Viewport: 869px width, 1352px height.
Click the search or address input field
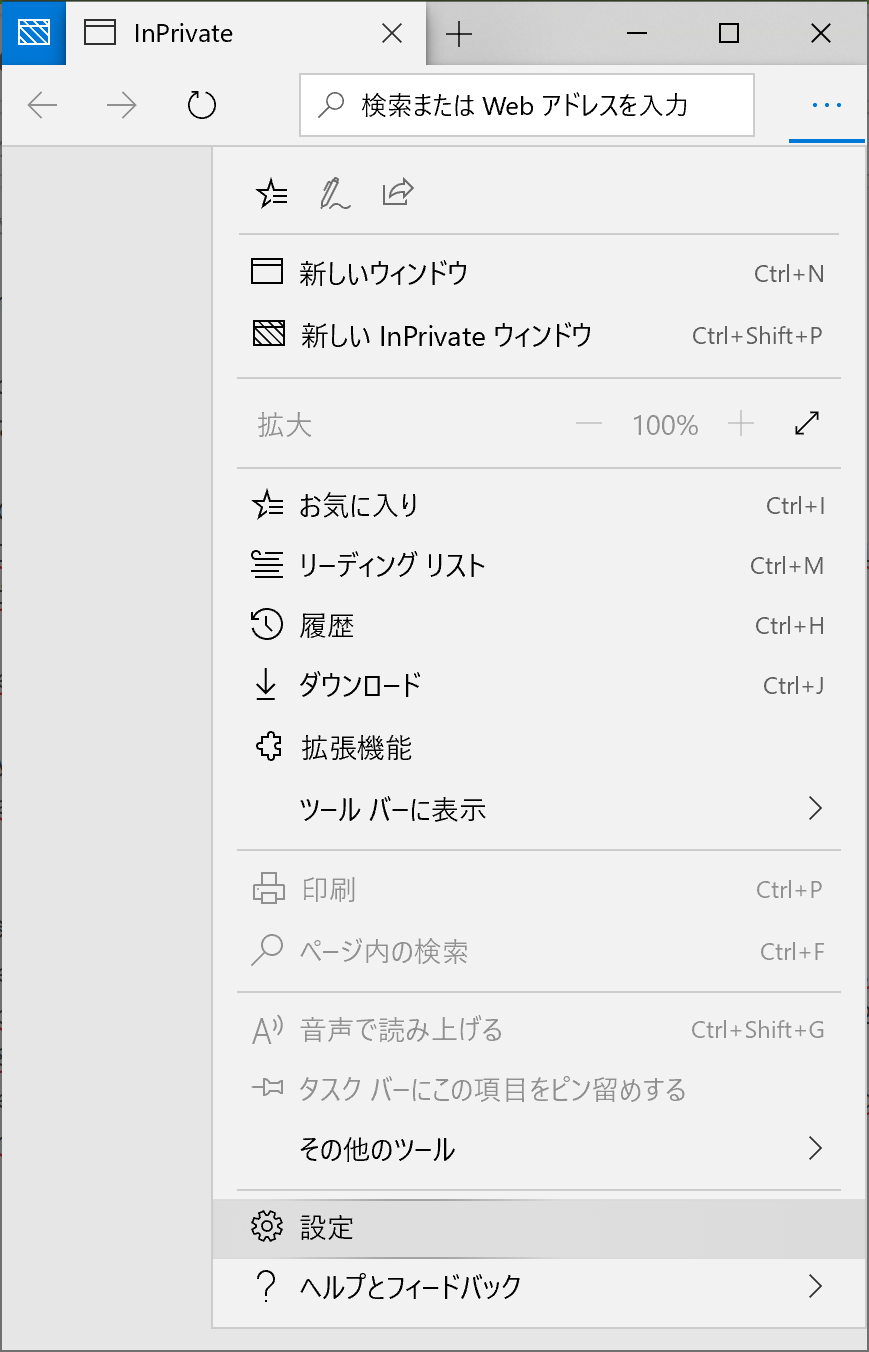point(527,104)
